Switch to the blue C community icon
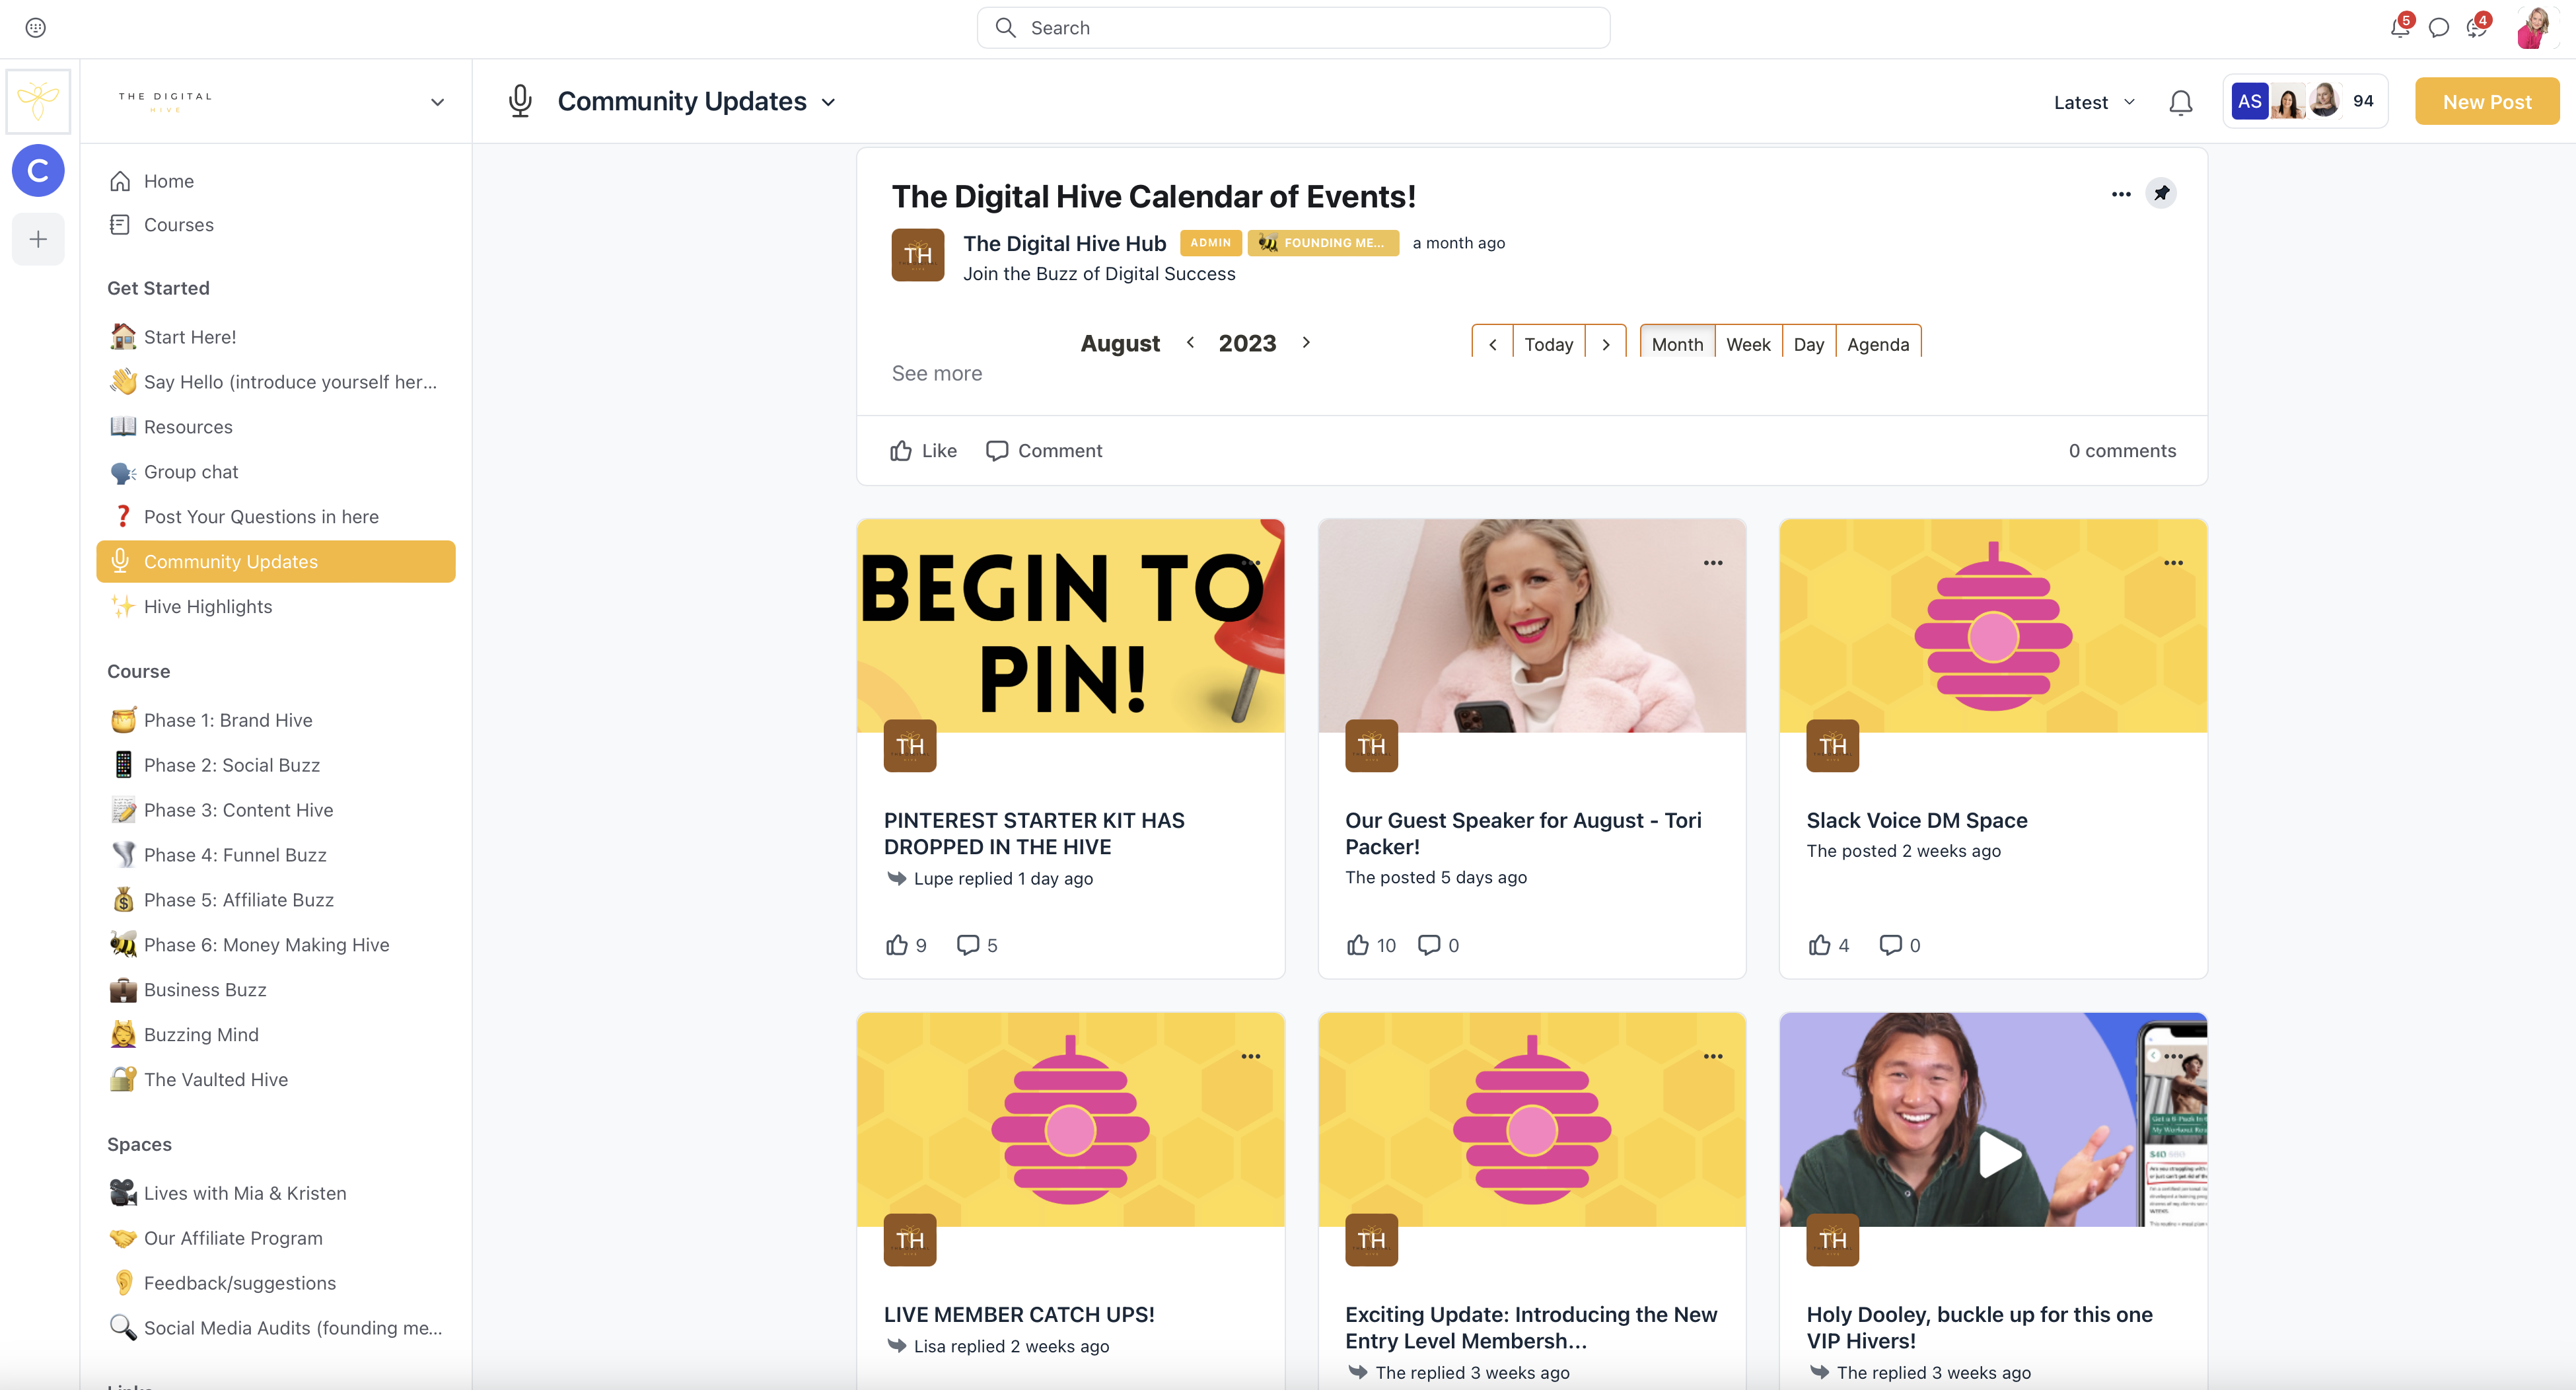This screenshot has width=2576, height=1390. coord(38,170)
